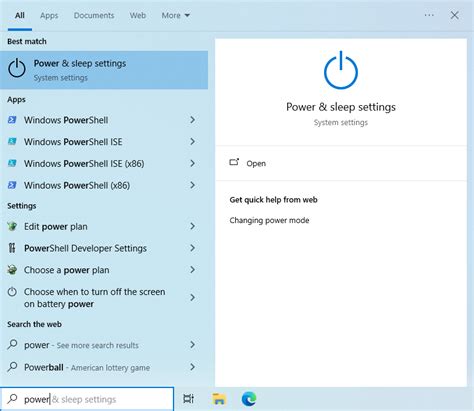Open Windows PowerShell result
474x411 pixels.
104,120
